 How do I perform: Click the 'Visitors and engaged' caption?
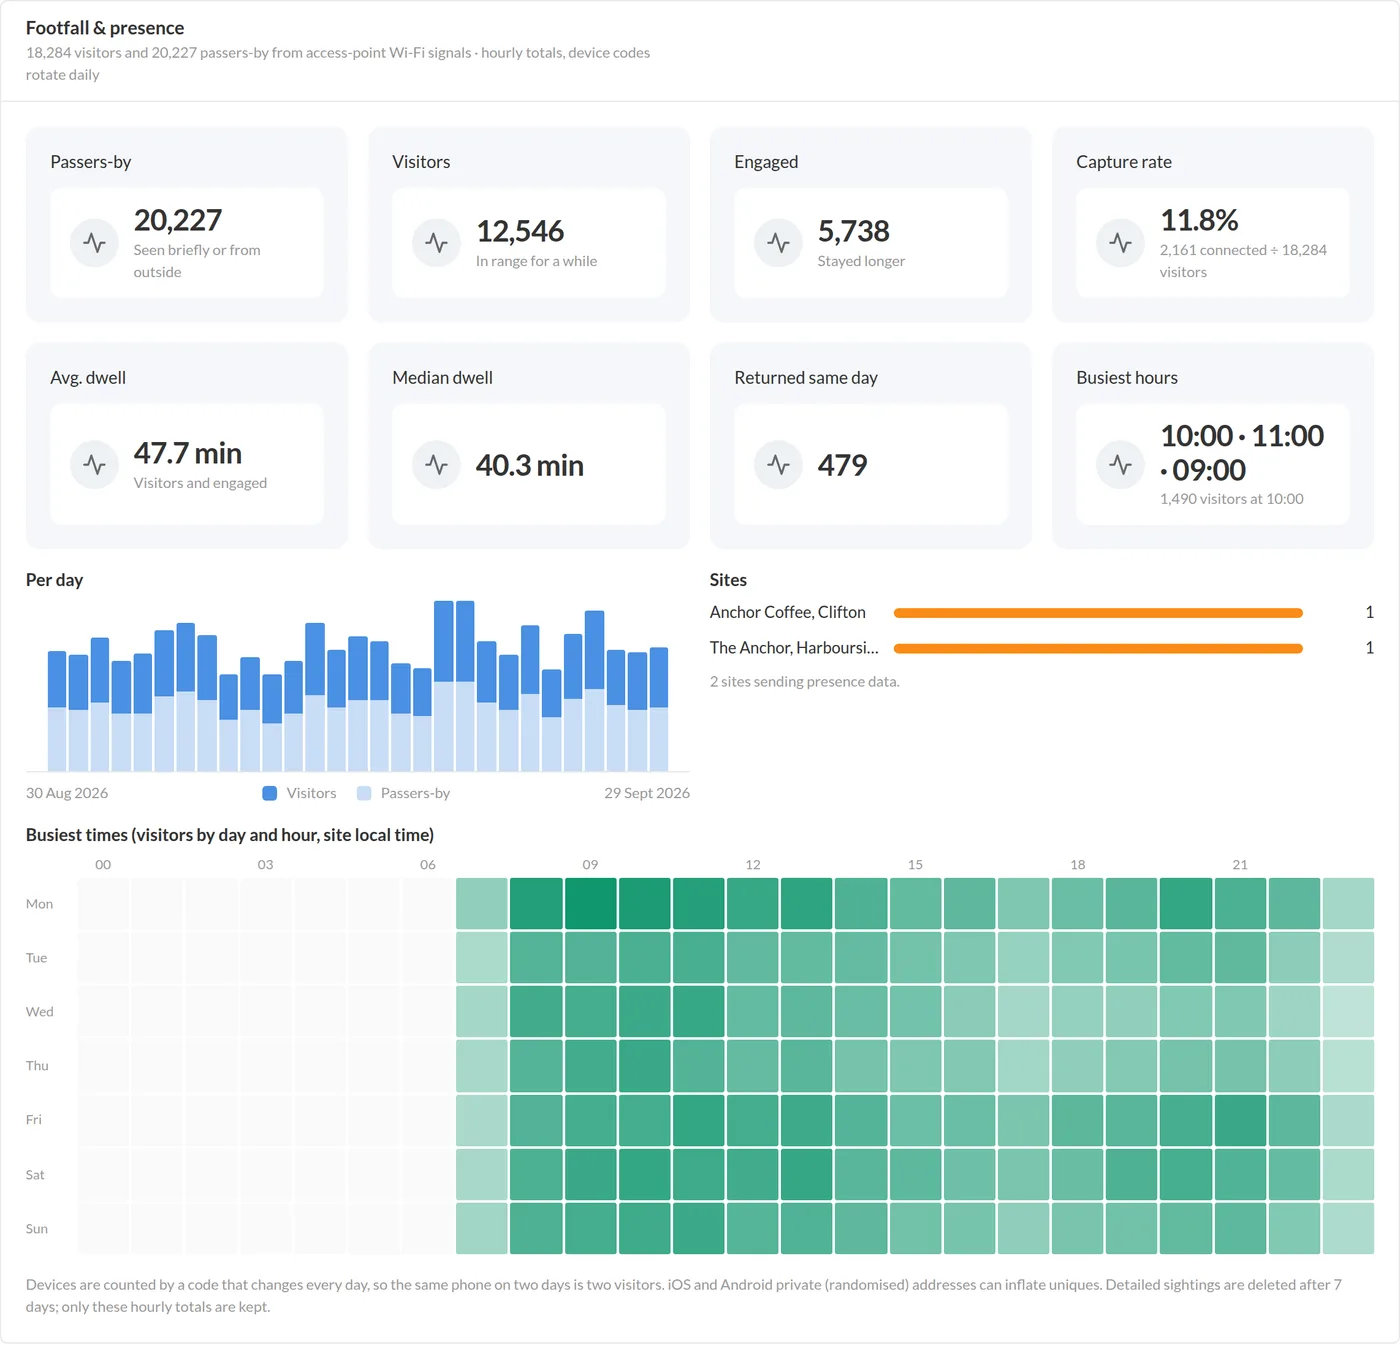click(200, 483)
